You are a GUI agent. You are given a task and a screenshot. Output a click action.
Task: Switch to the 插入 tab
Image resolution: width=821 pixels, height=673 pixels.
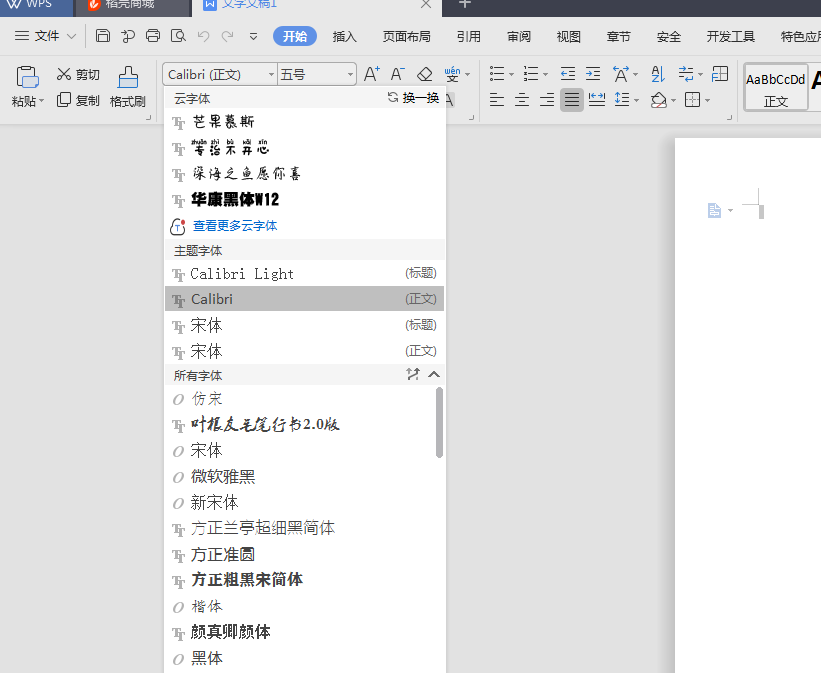click(345, 36)
